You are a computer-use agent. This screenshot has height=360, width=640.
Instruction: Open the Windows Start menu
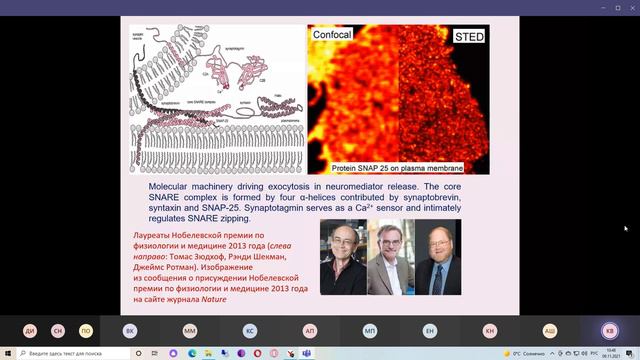coord(8,353)
